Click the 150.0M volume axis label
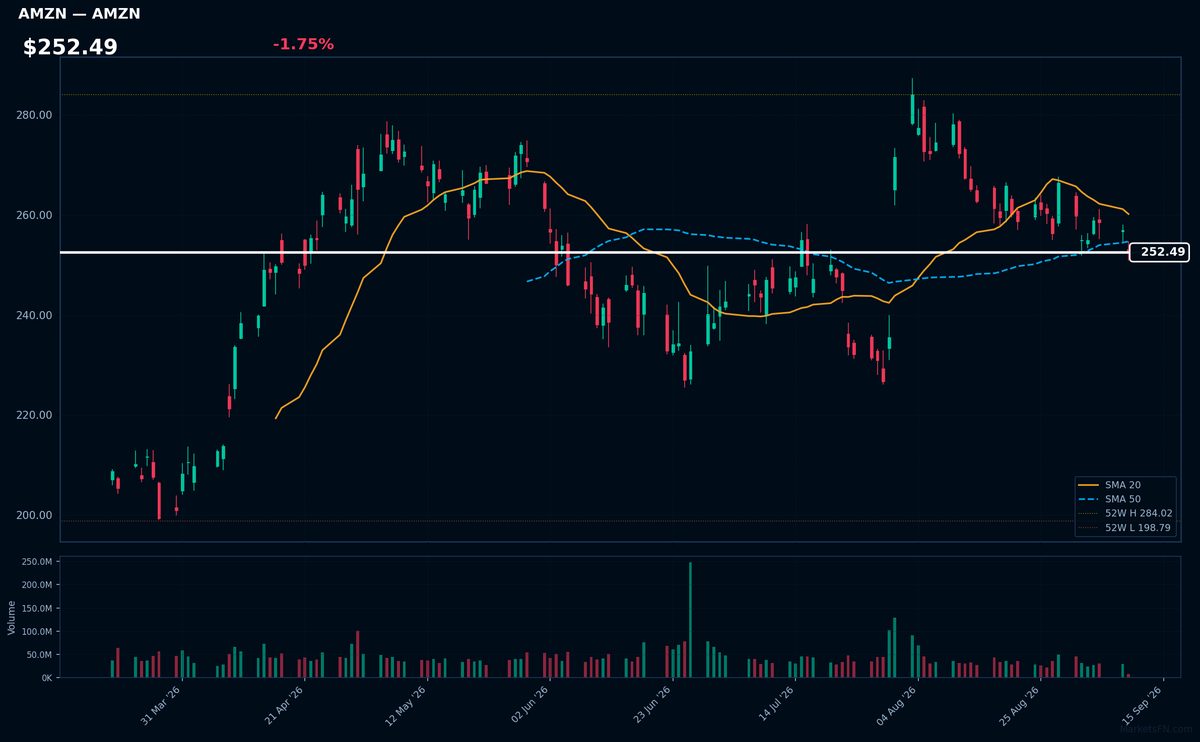The image size is (1200, 742). click(36, 608)
